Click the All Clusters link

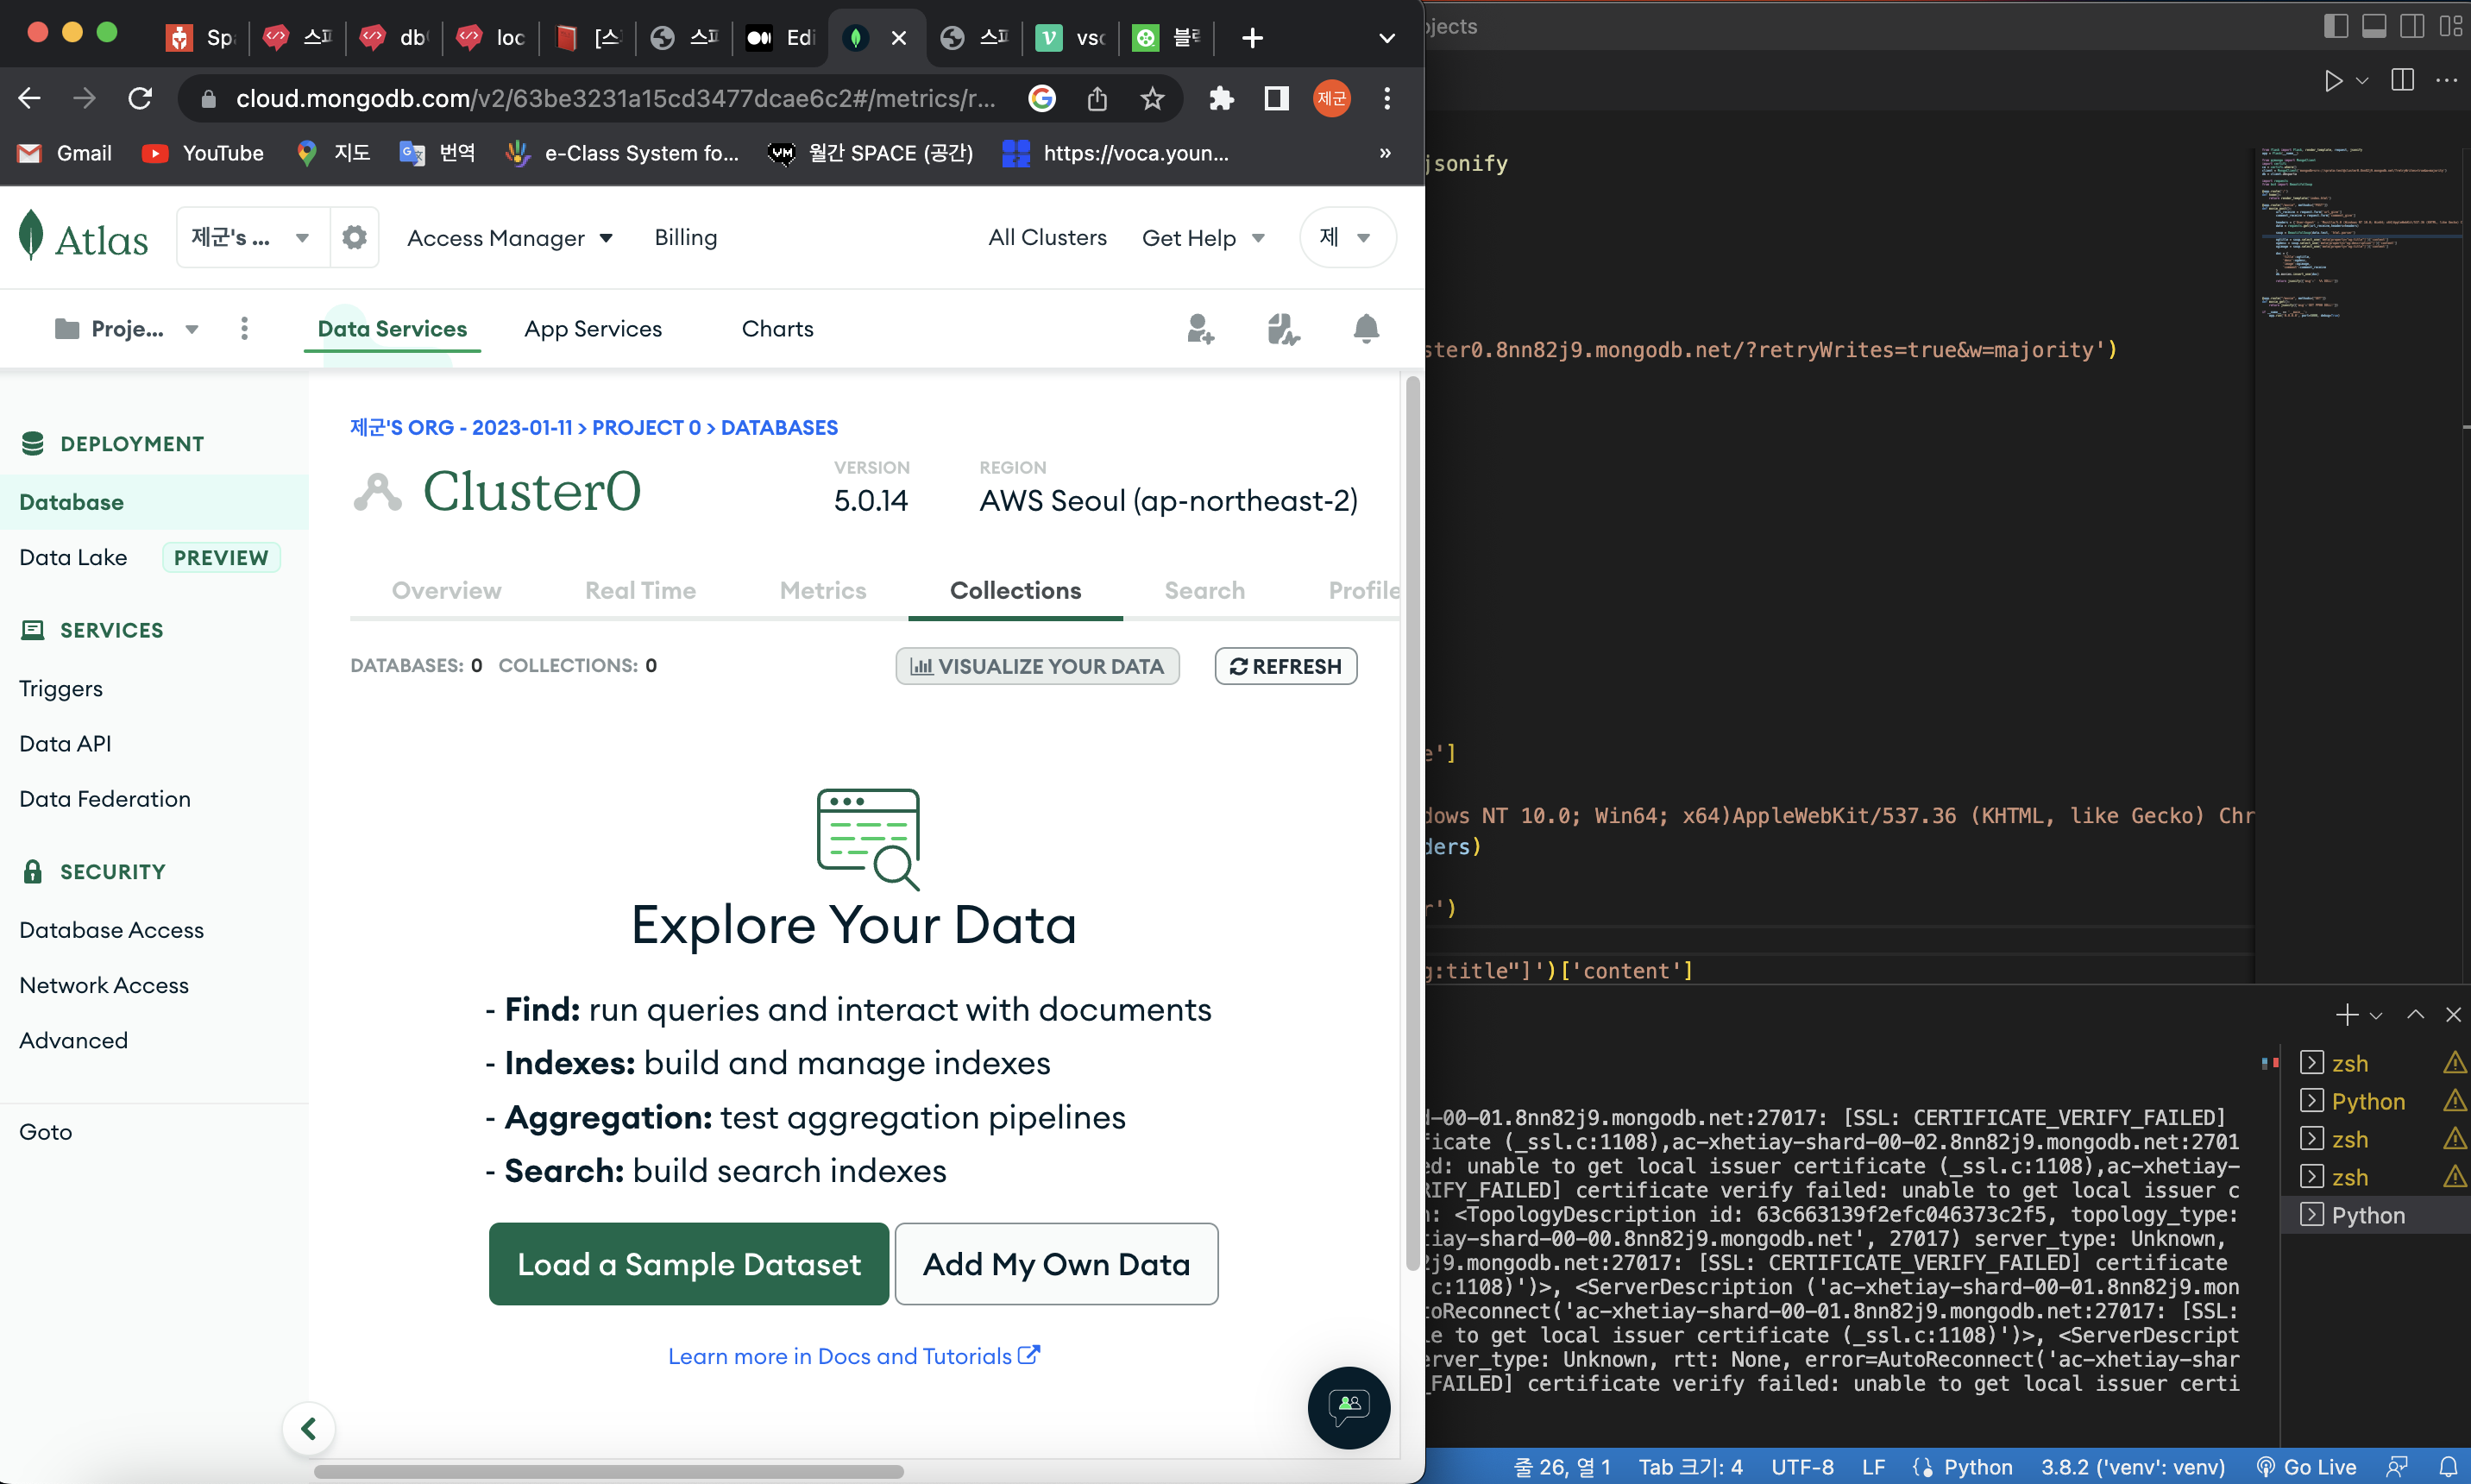[1047, 238]
